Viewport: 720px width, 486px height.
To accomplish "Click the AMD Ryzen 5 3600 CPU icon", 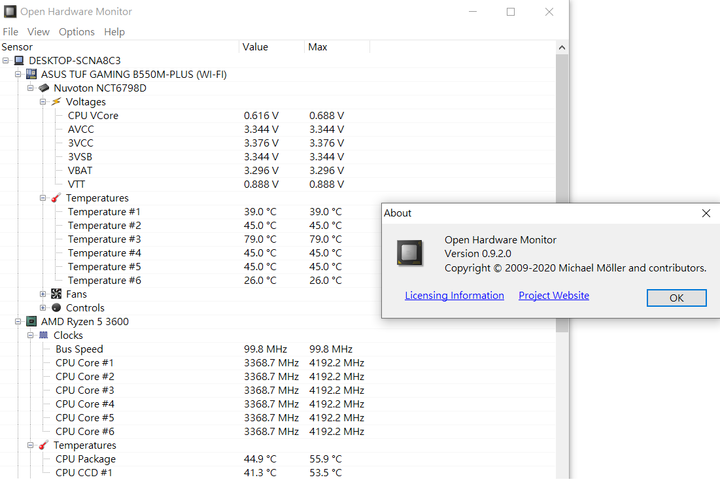I will (x=31, y=321).
